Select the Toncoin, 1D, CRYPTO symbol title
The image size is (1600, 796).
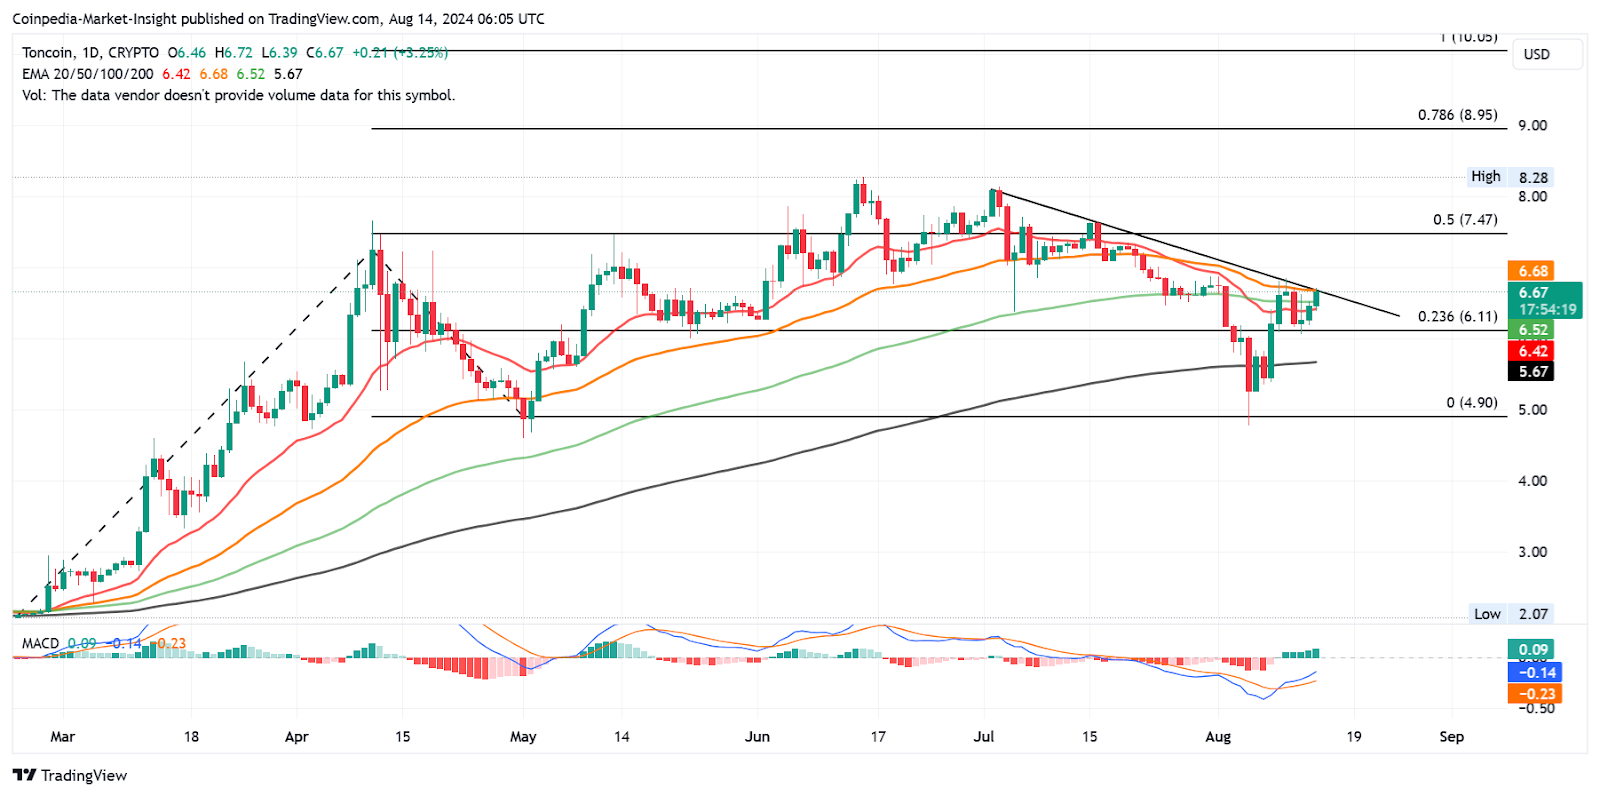point(90,52)
